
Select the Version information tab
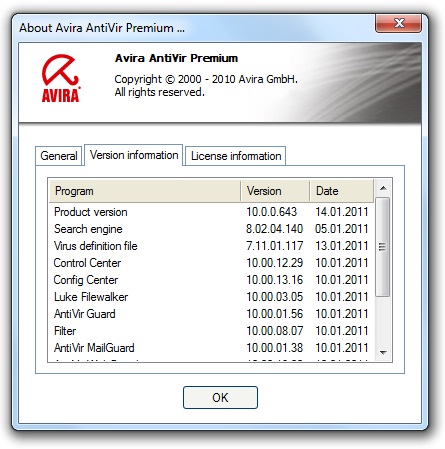pyautogui.click(x=134, y=155)
